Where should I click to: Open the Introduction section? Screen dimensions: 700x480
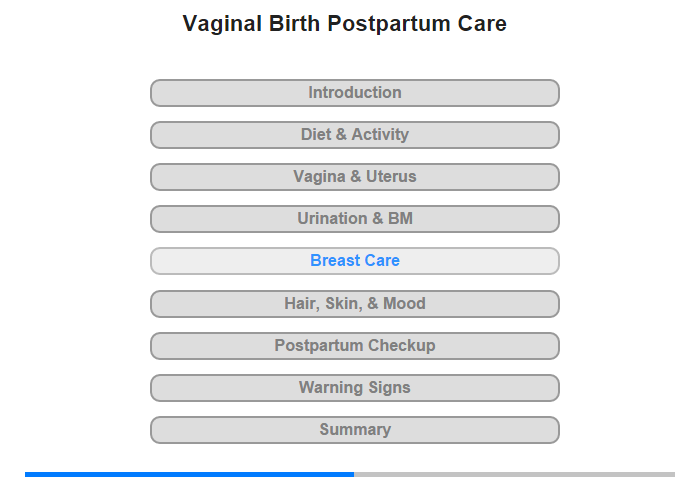click(354, 93)
